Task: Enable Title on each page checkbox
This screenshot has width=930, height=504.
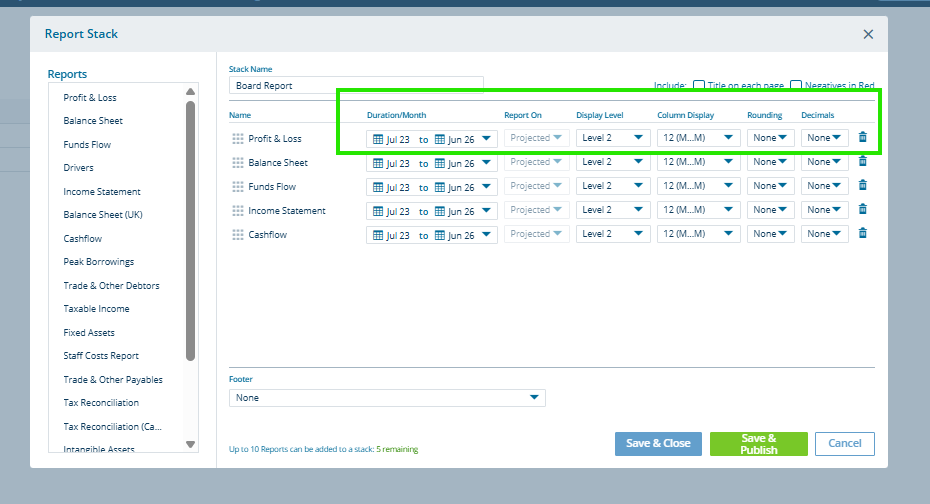Action: tap(699, 86)
